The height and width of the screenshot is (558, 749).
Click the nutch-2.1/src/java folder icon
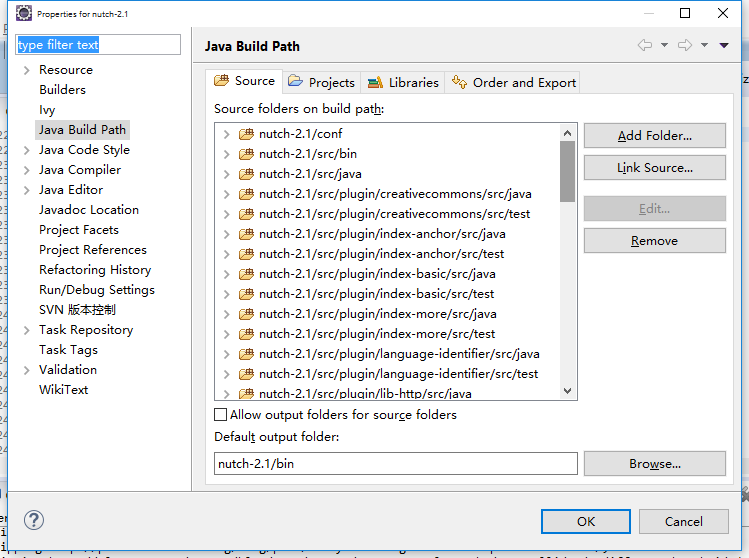pos(246,174)
